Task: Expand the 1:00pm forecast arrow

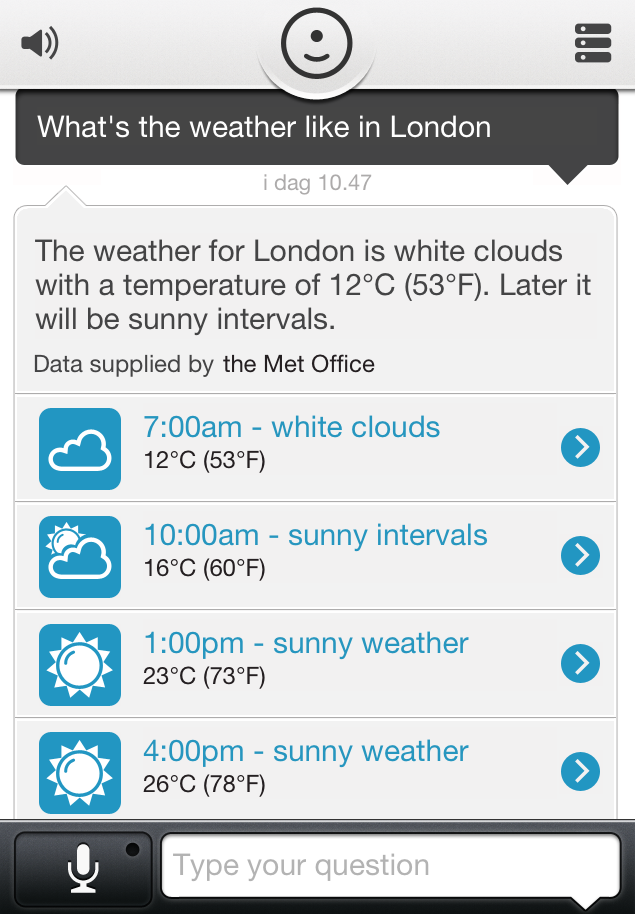Action: click(x=580, y=663)
